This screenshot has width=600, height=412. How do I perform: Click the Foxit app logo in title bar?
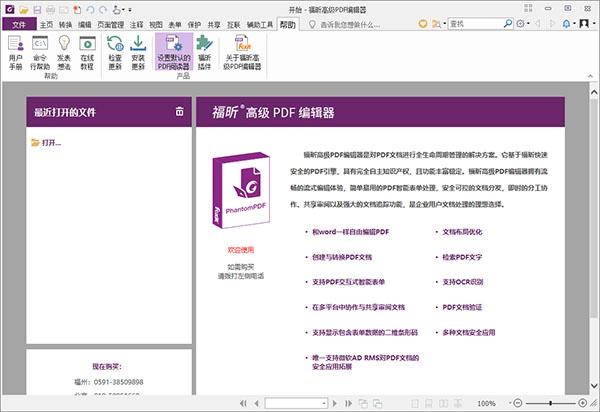10,9
